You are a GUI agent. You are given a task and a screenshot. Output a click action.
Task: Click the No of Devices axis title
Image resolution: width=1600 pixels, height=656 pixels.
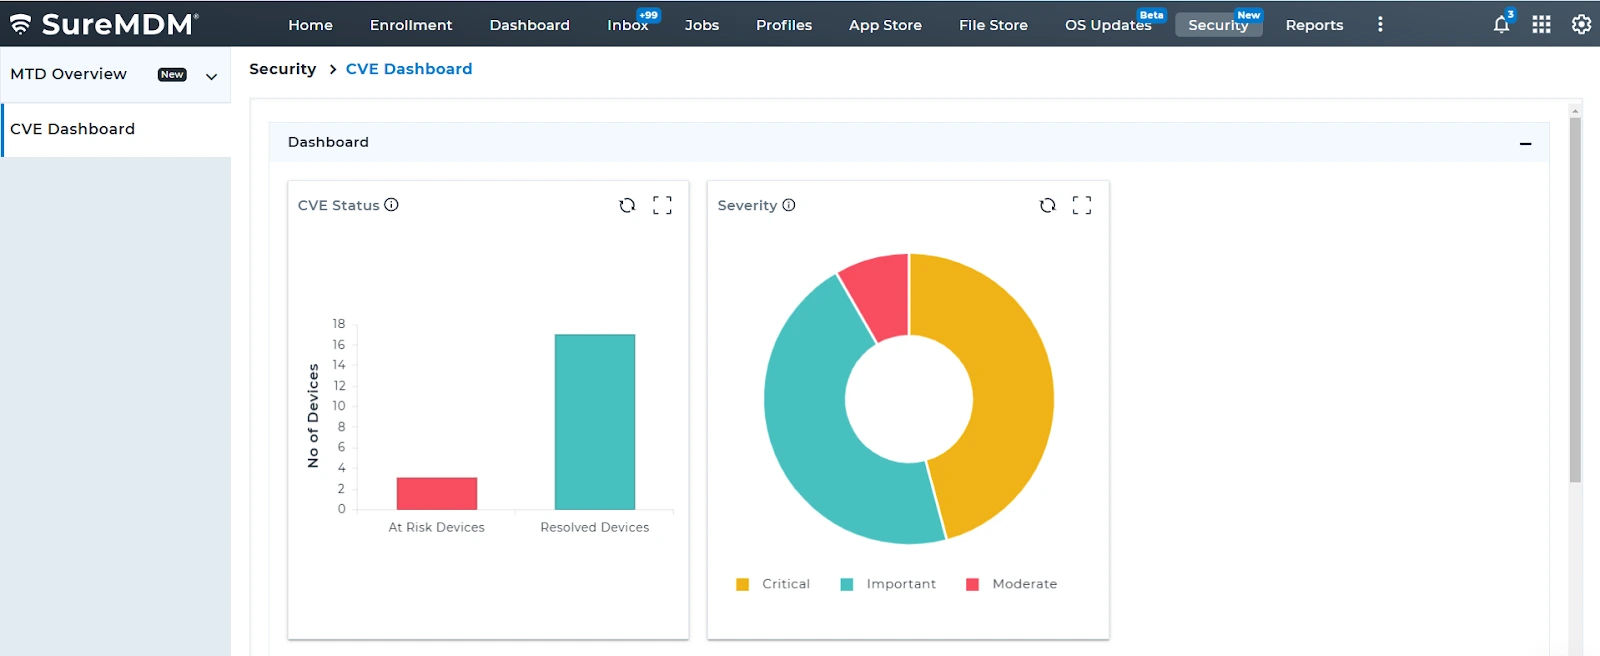pos(313,416)
